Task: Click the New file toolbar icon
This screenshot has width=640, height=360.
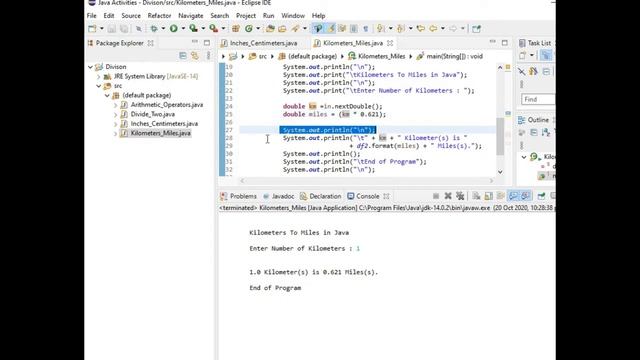Action: point(92,29)
